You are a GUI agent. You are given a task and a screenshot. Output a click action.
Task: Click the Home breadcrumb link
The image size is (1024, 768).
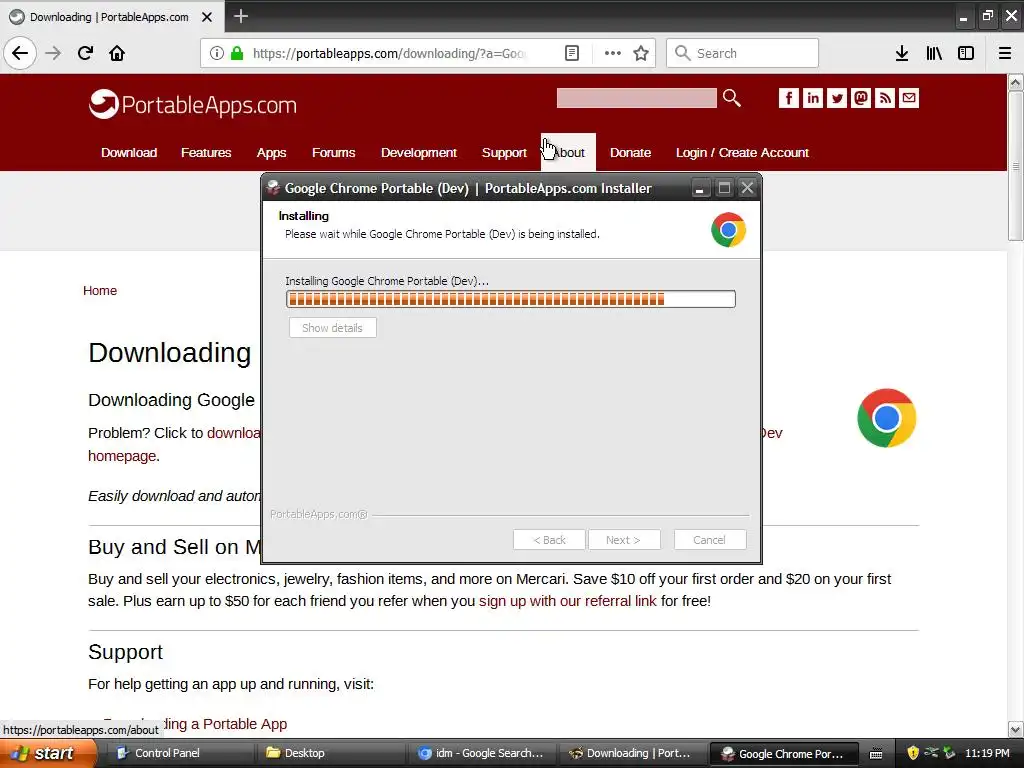100,291
